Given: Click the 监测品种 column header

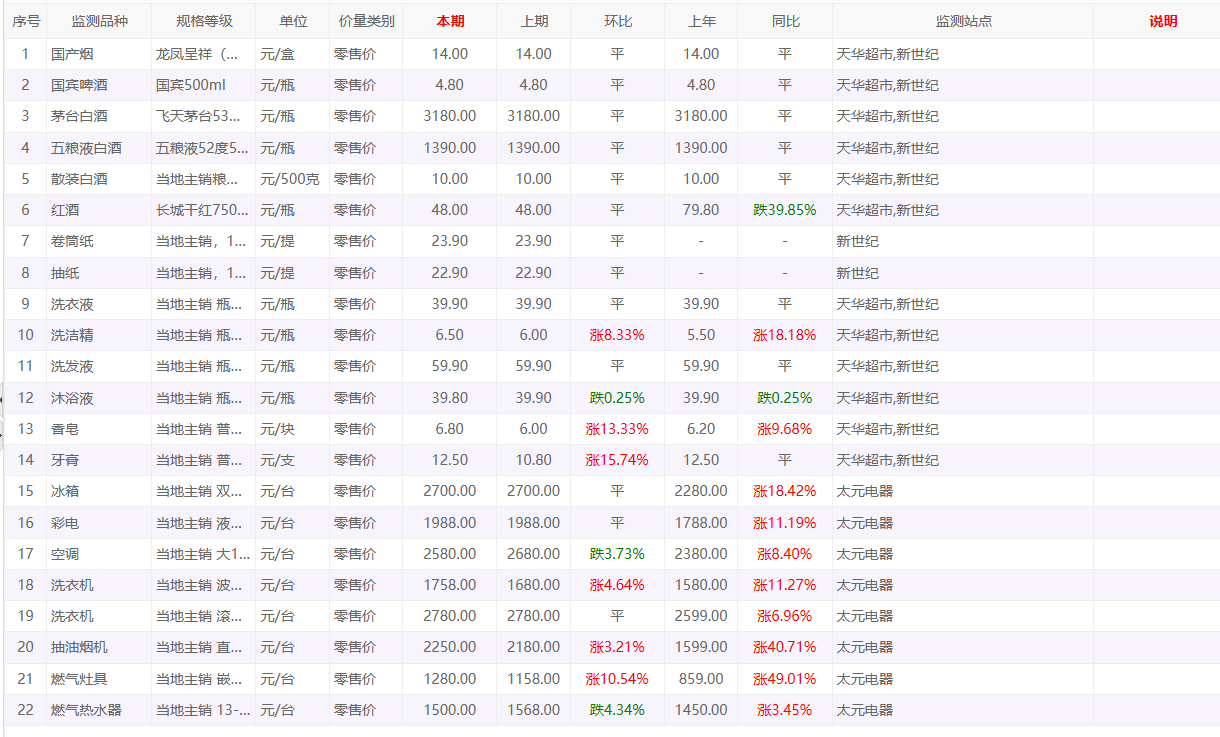Looking at the screenshot, I should 99,21.
